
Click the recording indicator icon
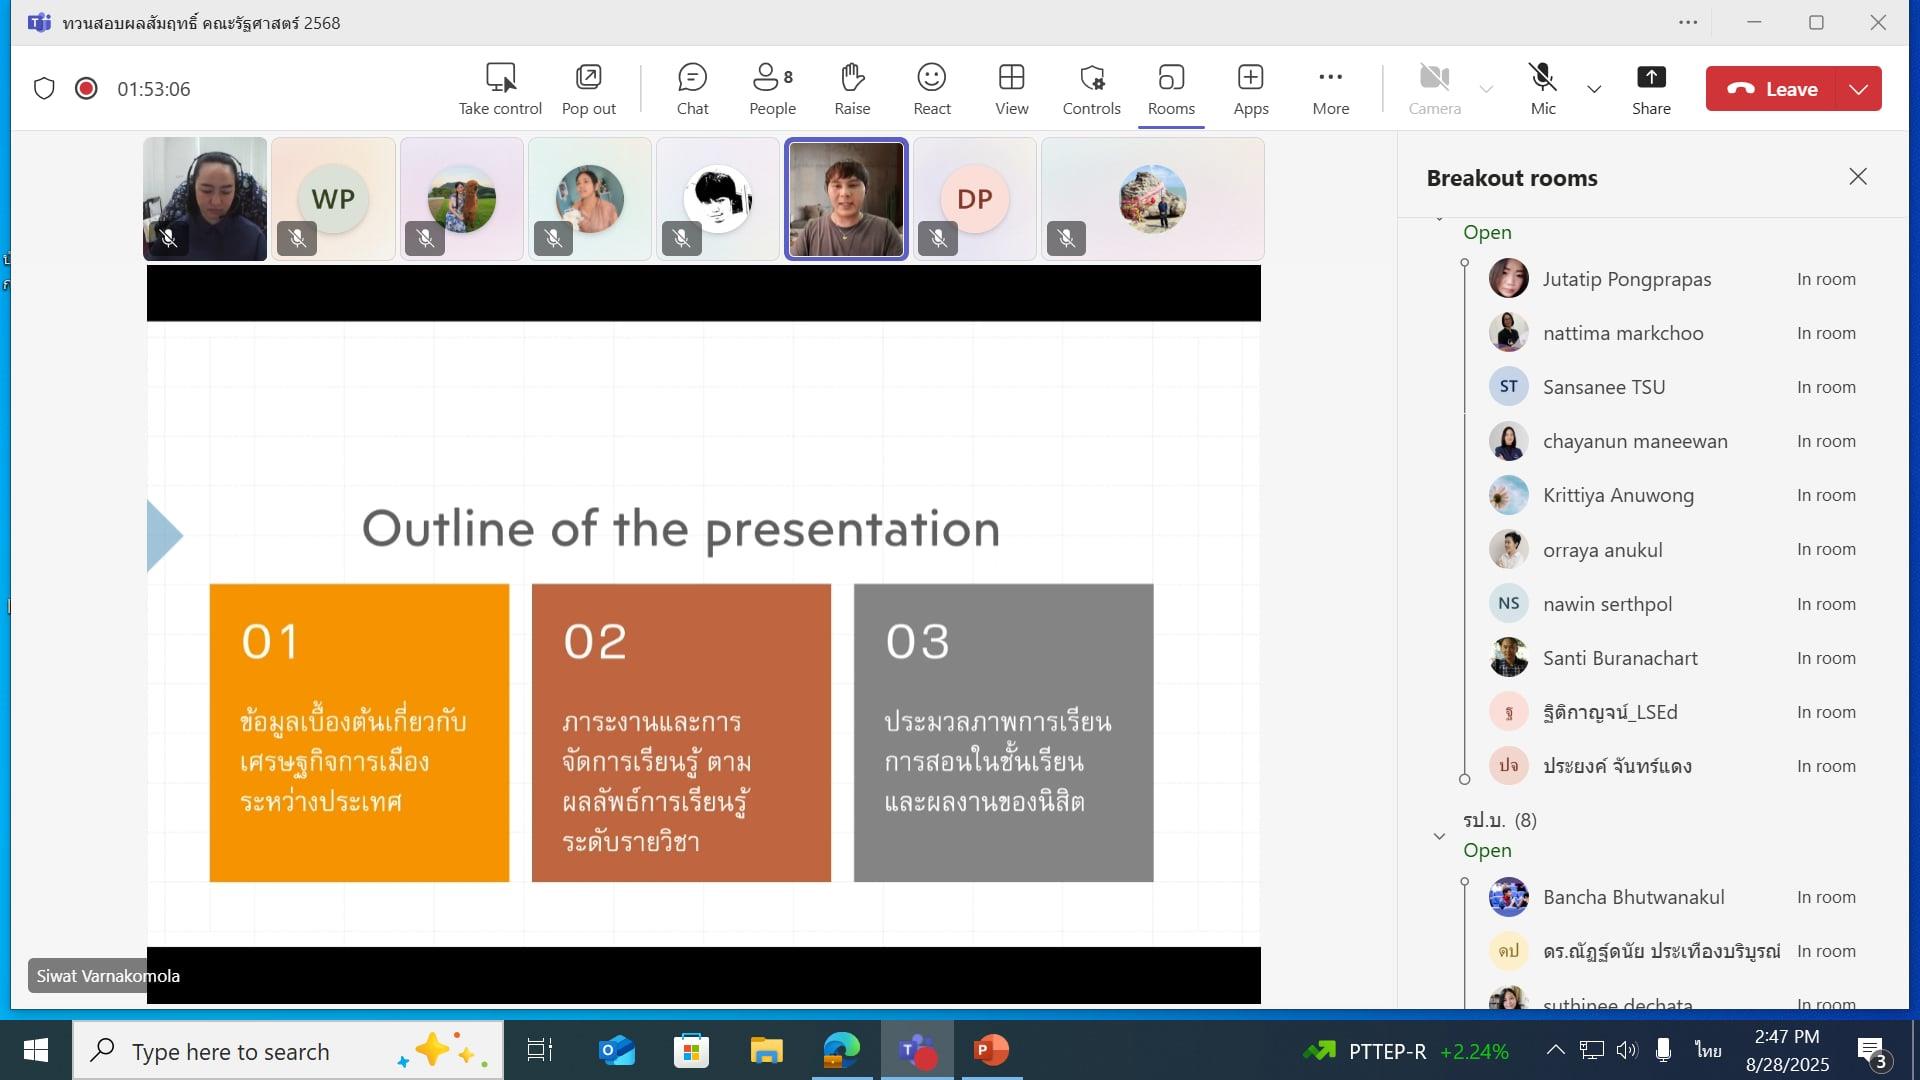click(86, 88)
